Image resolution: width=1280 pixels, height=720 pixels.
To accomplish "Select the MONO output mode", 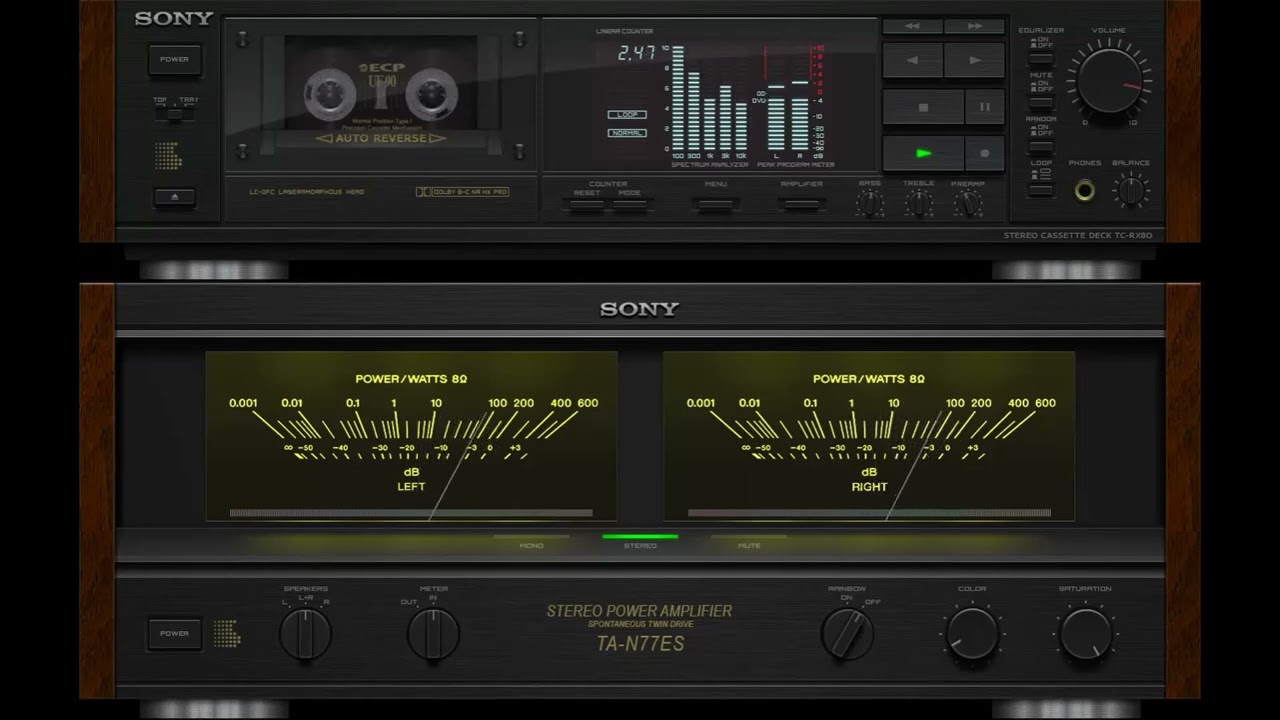I will pyautogui.click(x=531, y=541).
